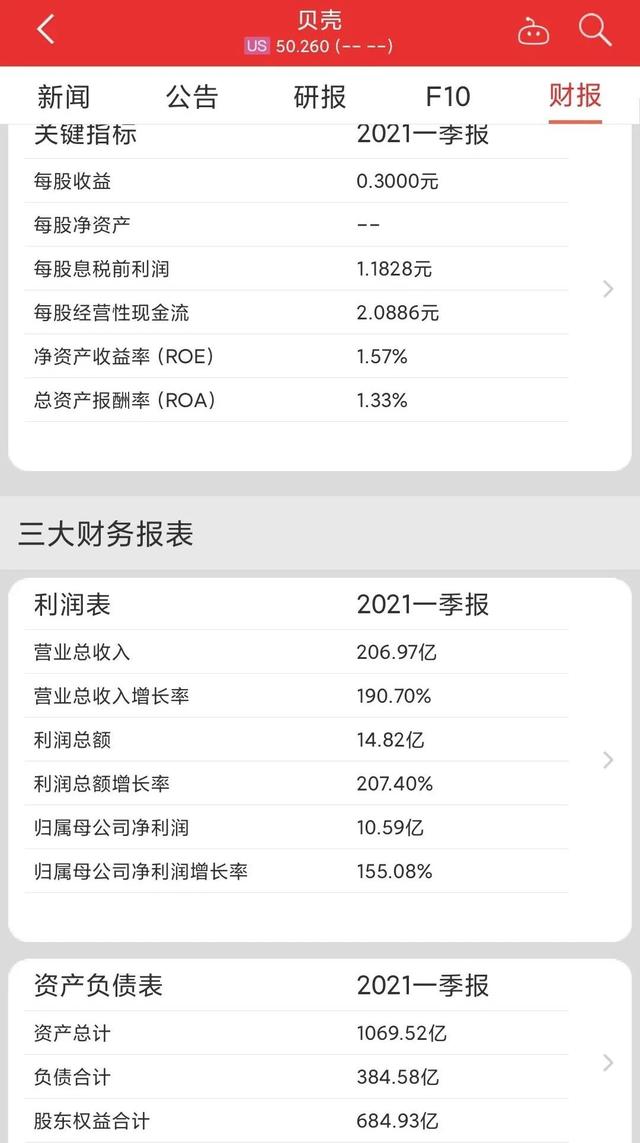The image size is (640, 1143).
Task: Tap the 净资产收益率 (ROE) row
Action: click(124, 356)
